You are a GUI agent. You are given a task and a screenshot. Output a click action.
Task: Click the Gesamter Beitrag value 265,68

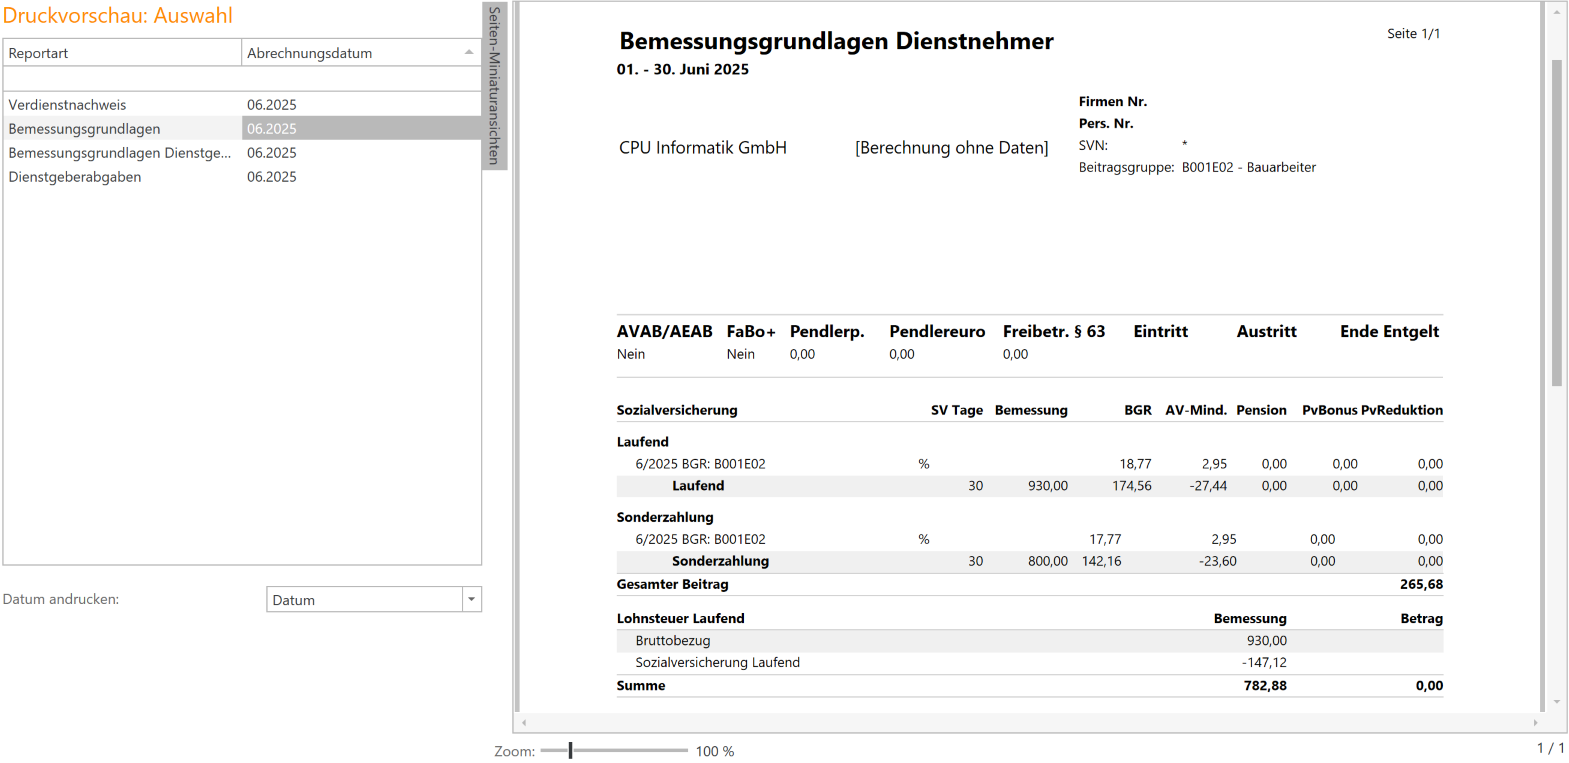(1421, 584)
